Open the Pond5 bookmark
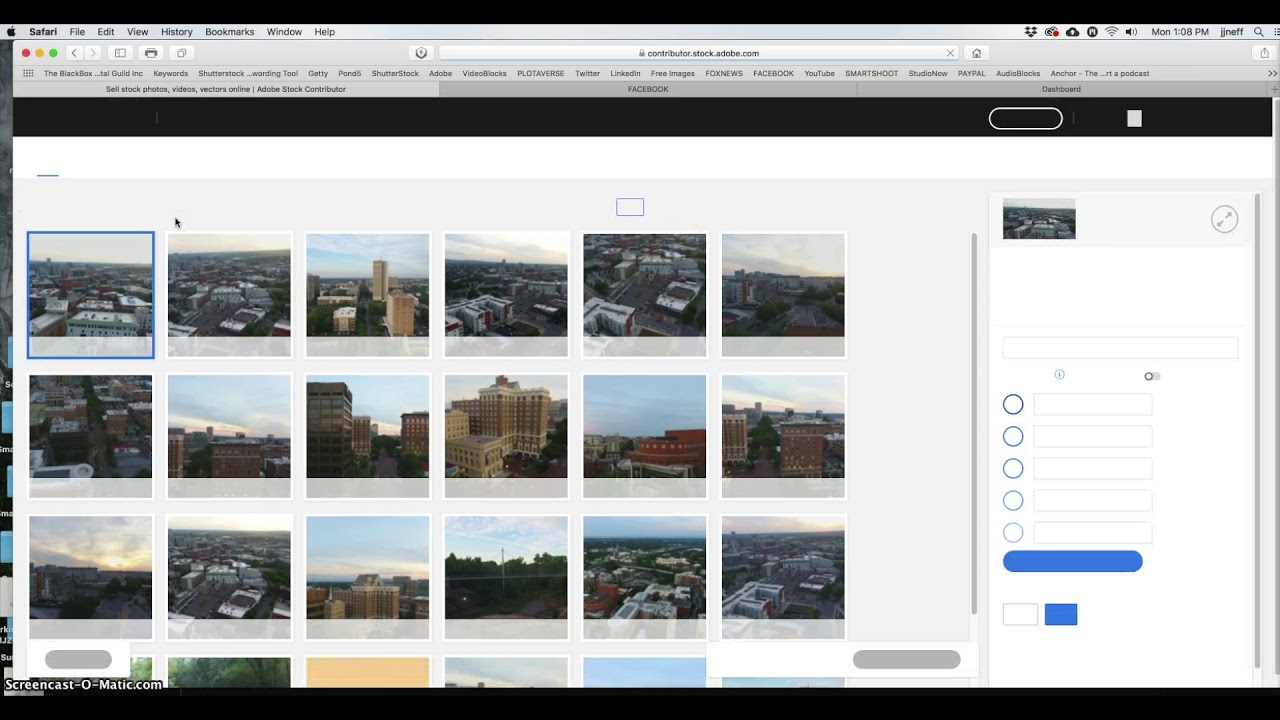The image size is (1280, 720). [x=349, y=73]
